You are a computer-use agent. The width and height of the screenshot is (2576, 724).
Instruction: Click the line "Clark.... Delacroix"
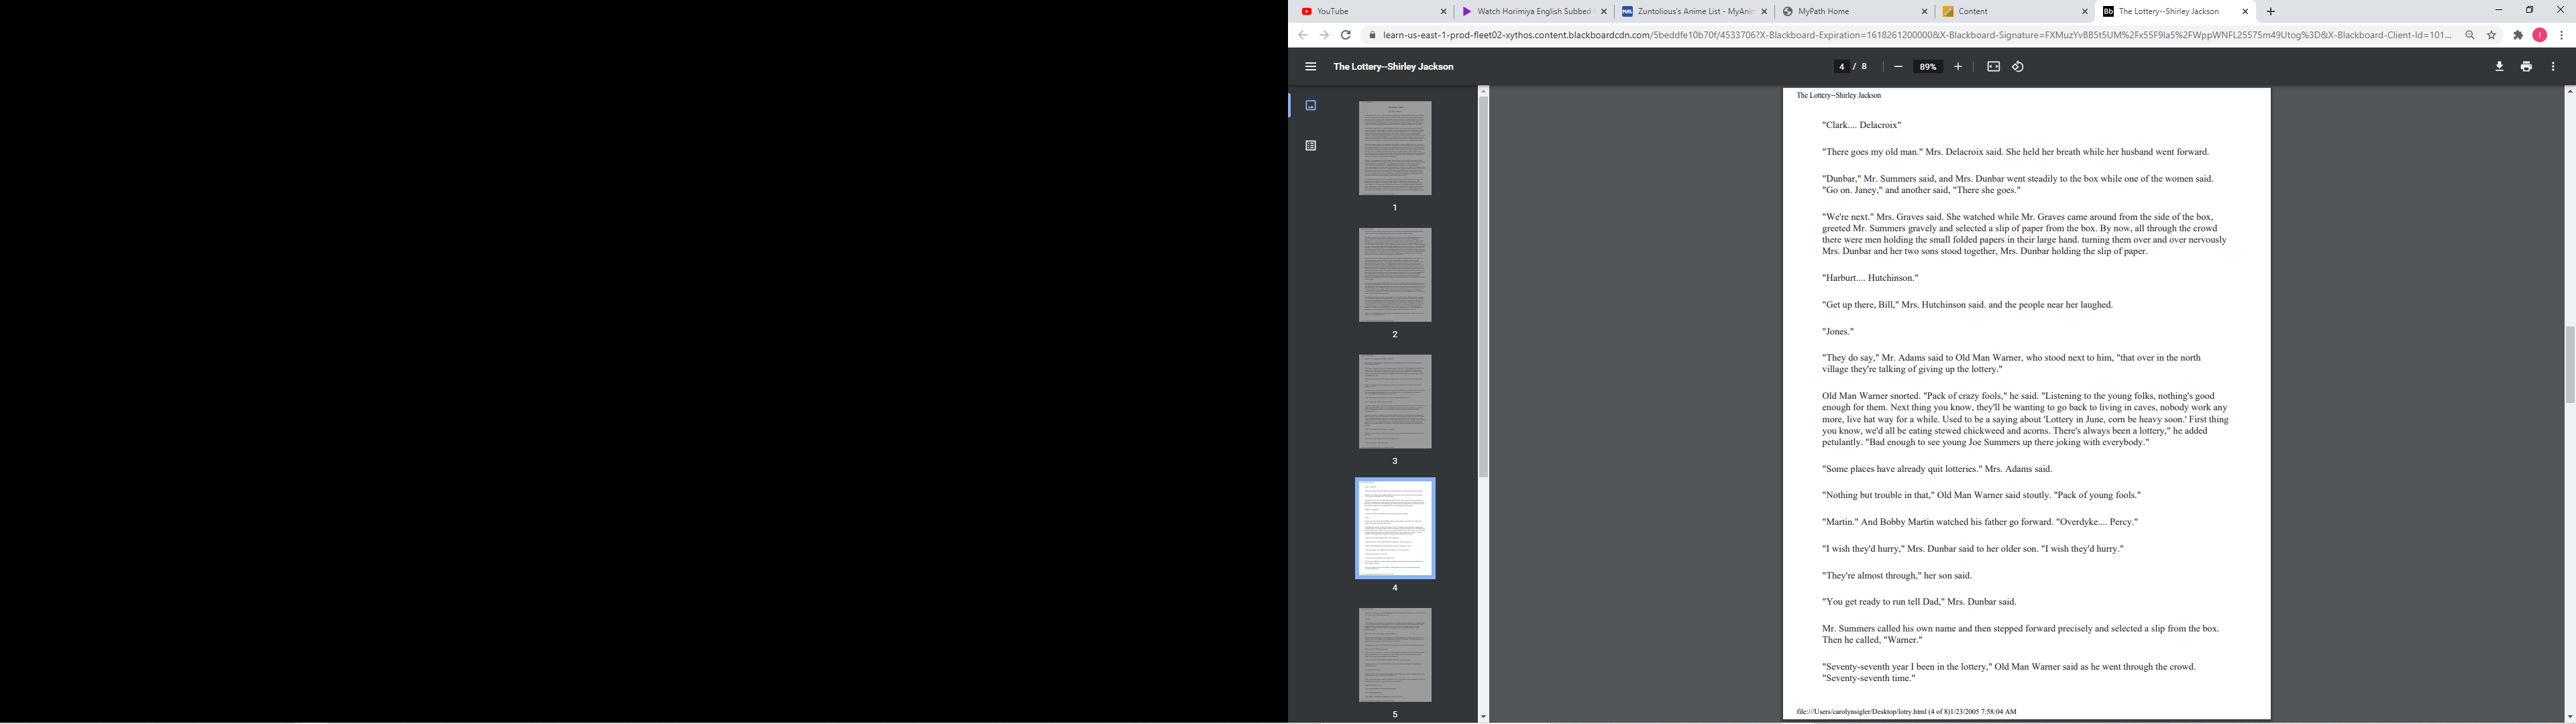point(1861,126)
